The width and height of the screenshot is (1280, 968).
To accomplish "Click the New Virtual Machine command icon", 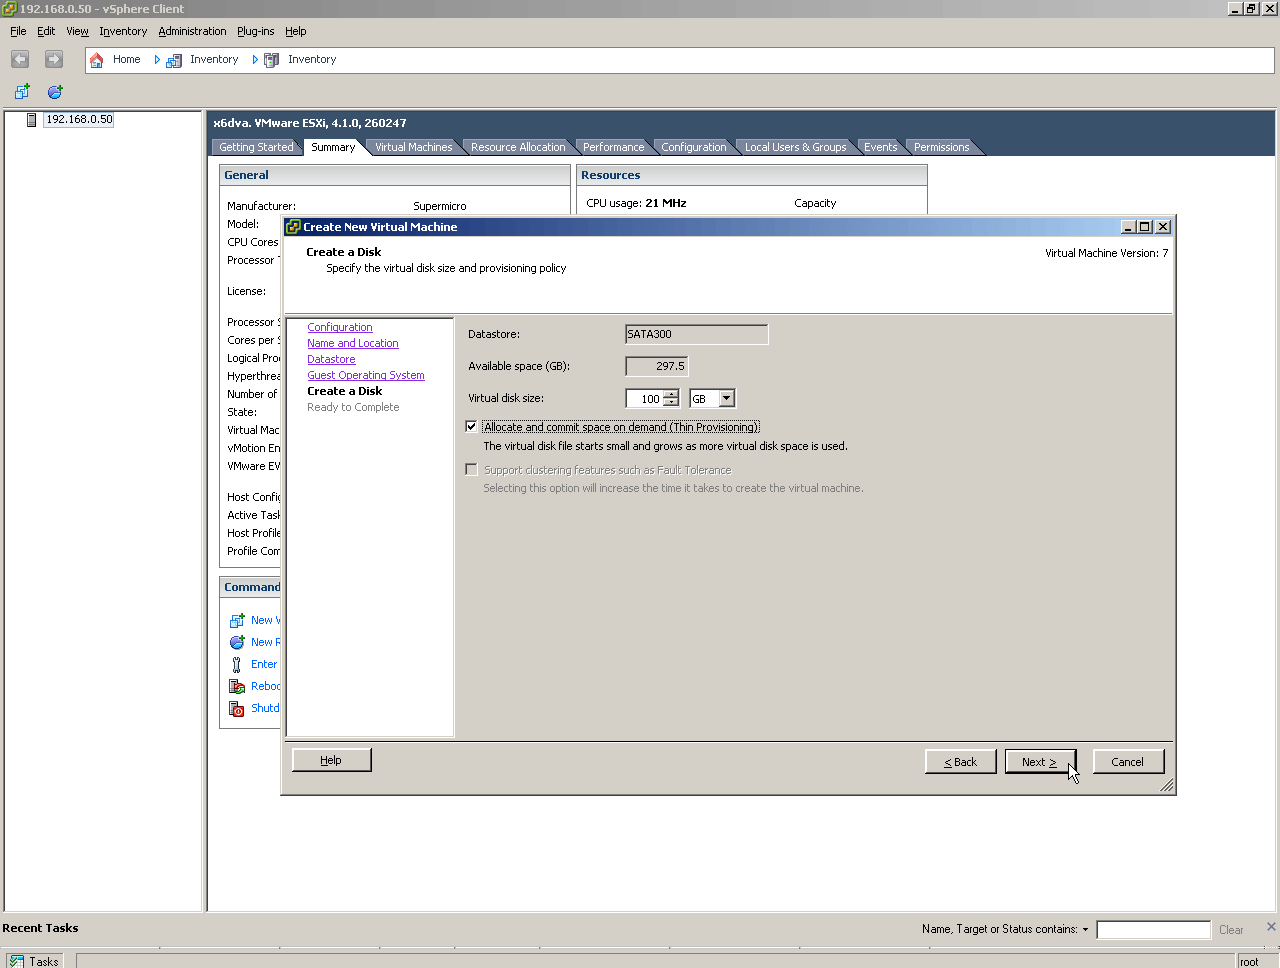I will [237, 621].
